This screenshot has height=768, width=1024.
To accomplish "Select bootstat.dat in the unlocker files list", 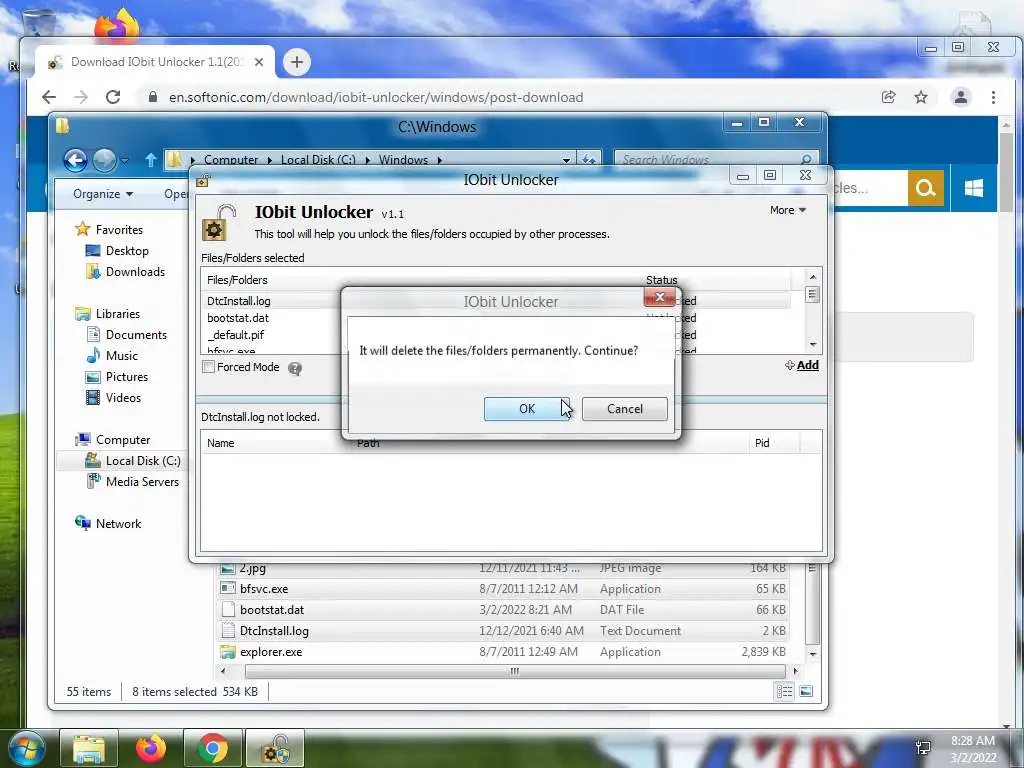I will click(x=238, y=318).
